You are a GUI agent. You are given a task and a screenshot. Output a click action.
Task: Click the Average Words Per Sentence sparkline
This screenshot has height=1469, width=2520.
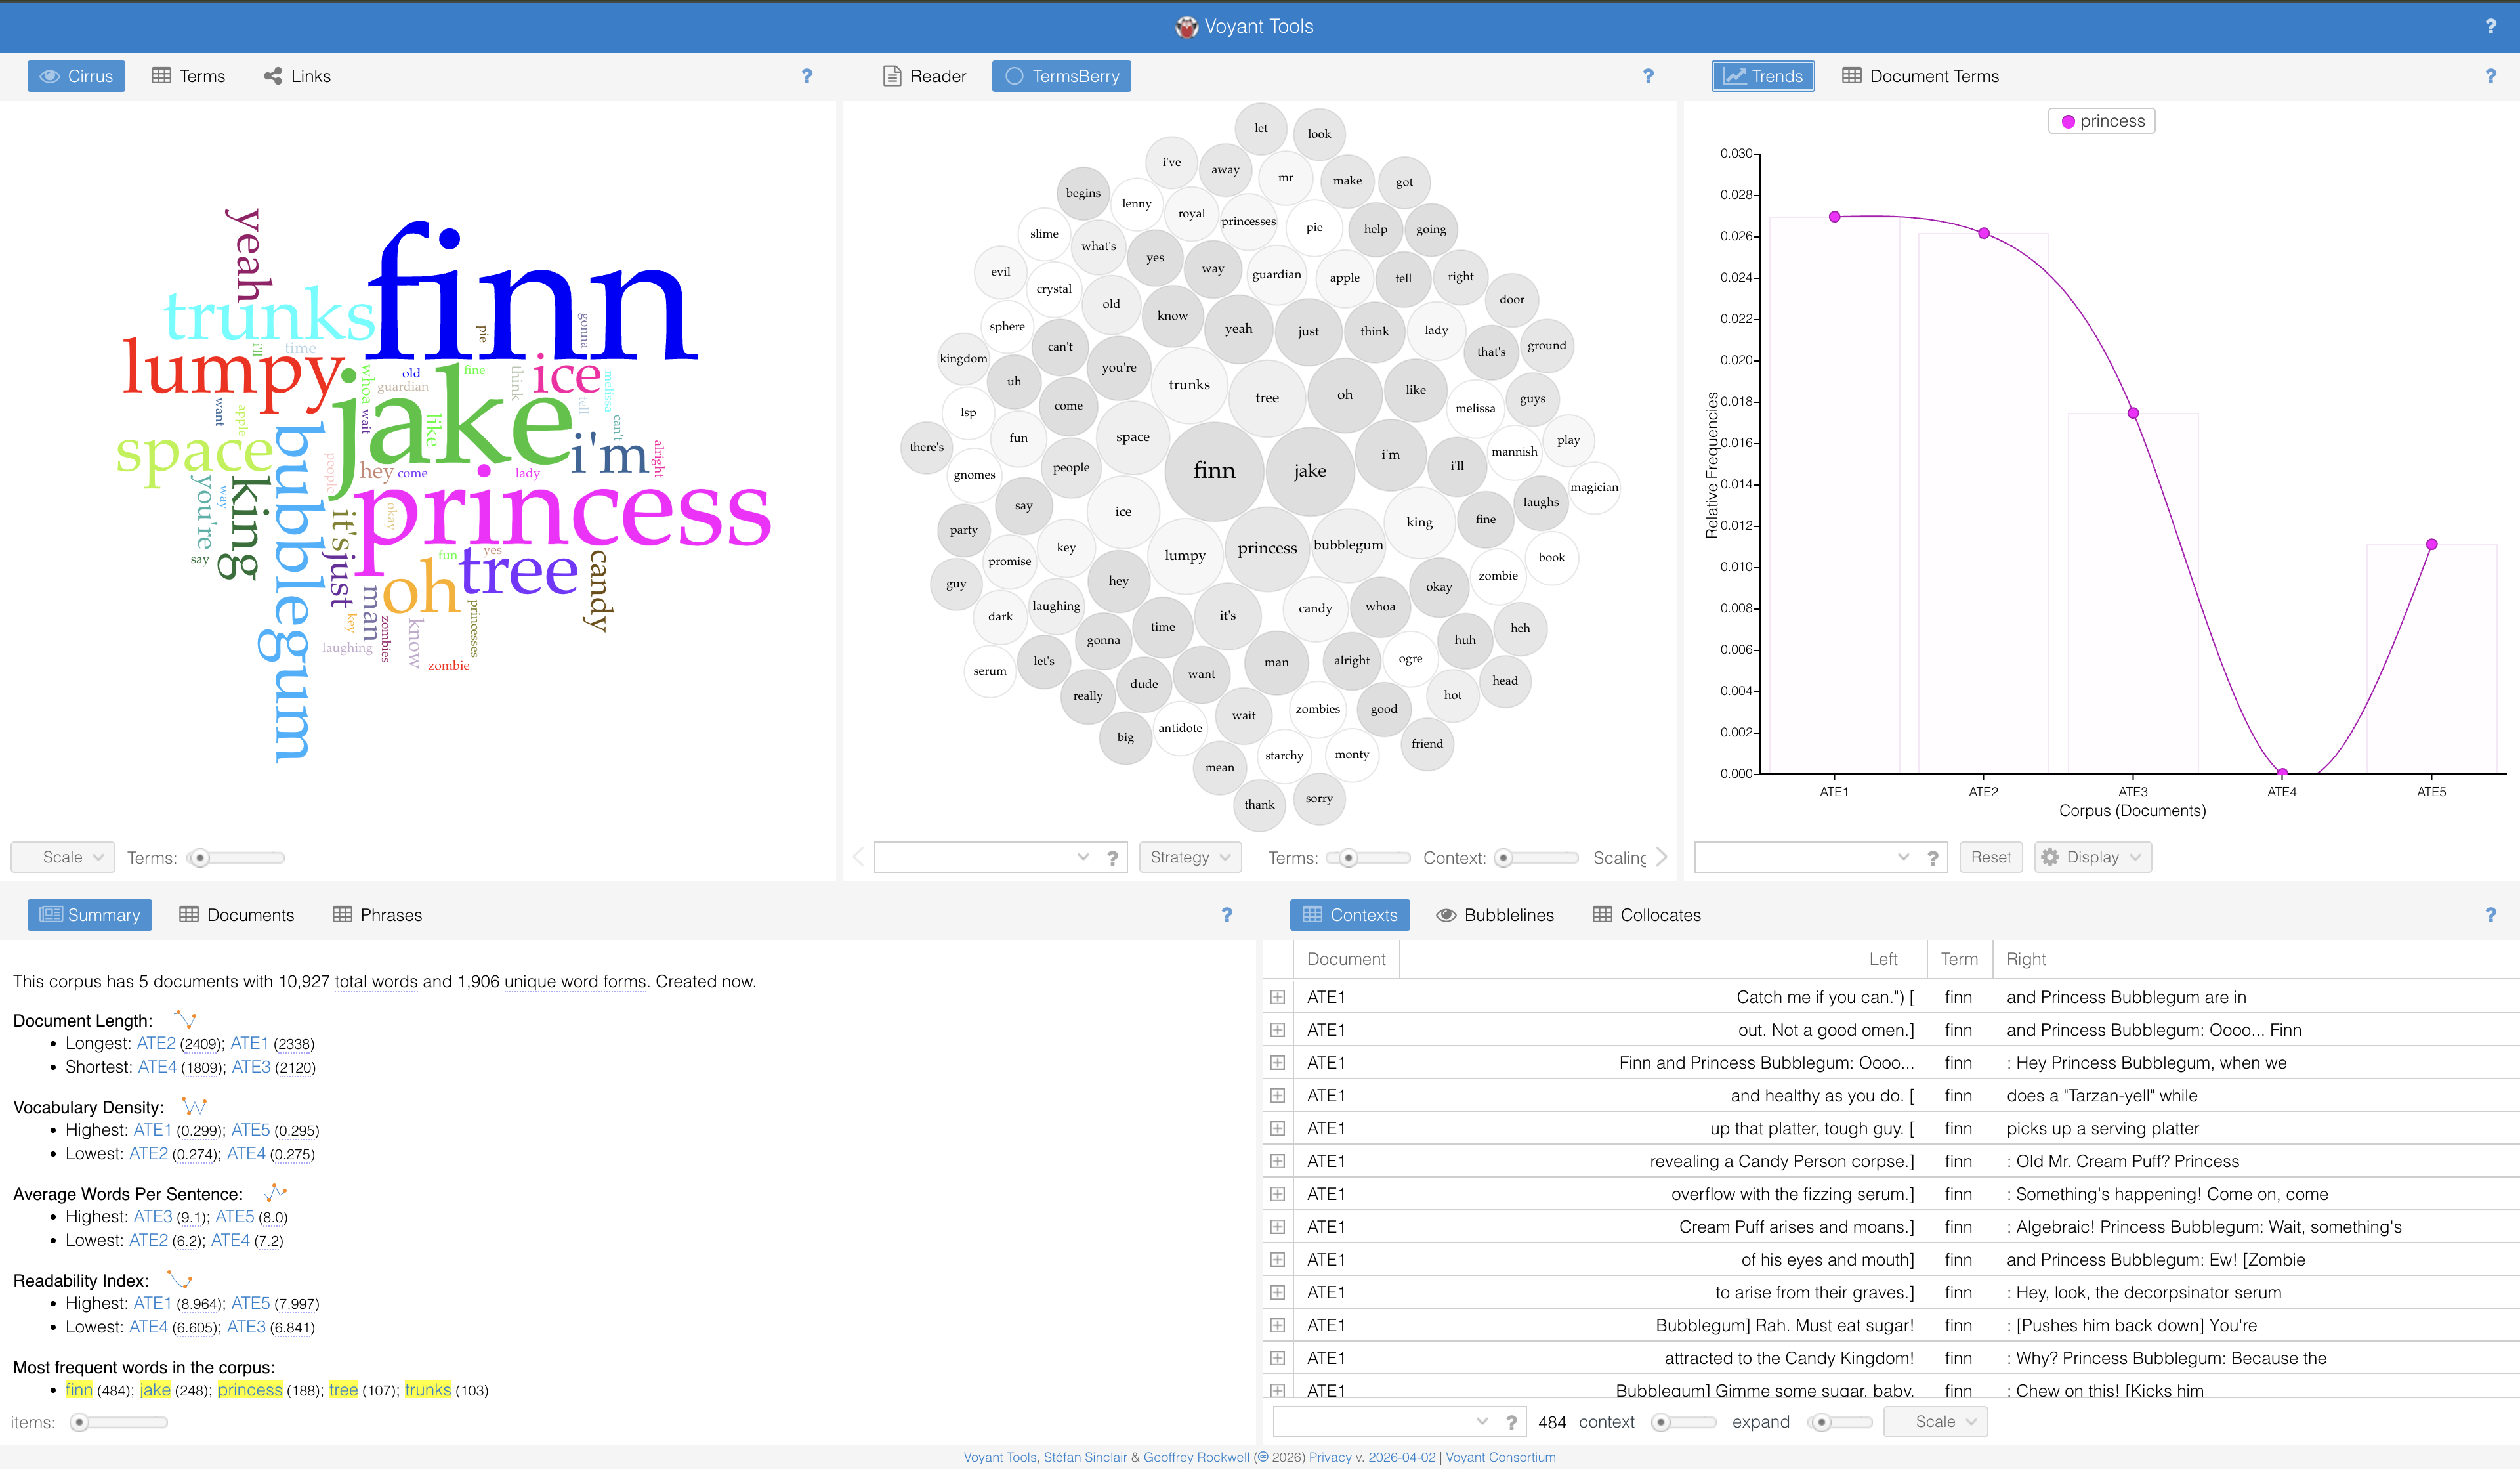(x=275, y=1193)
